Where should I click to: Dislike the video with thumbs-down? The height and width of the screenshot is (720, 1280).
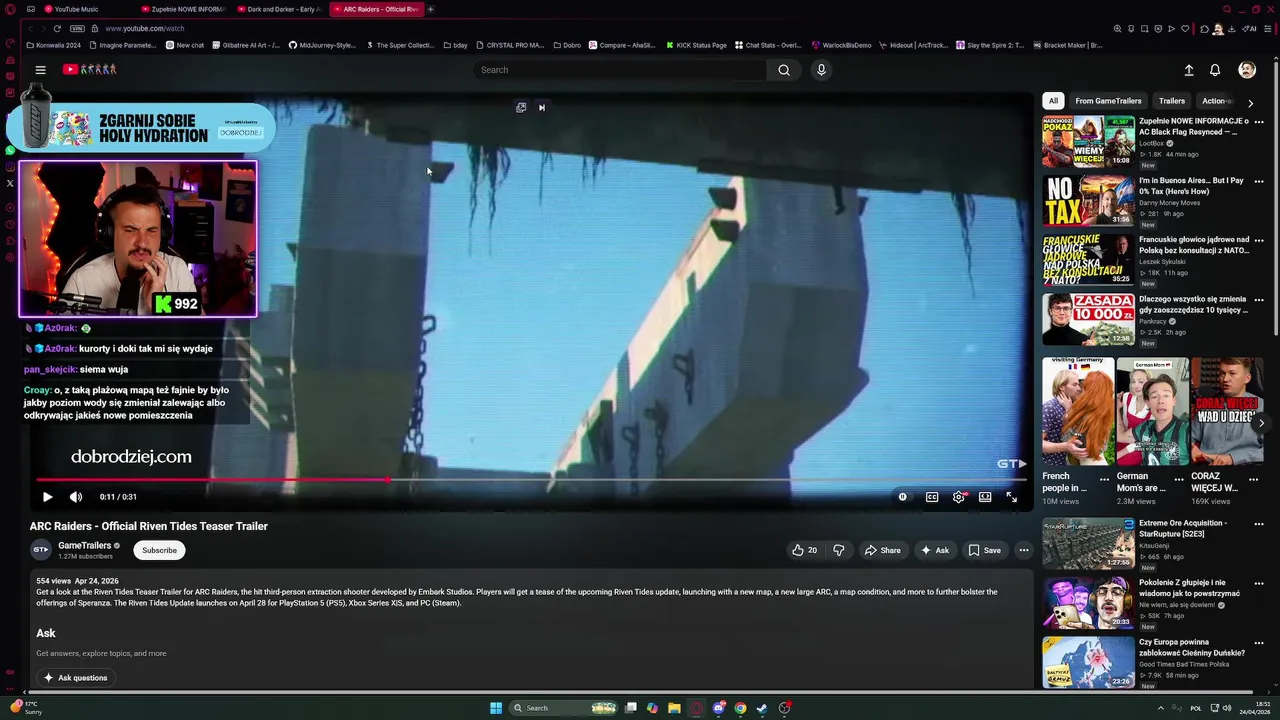[839, 550]
